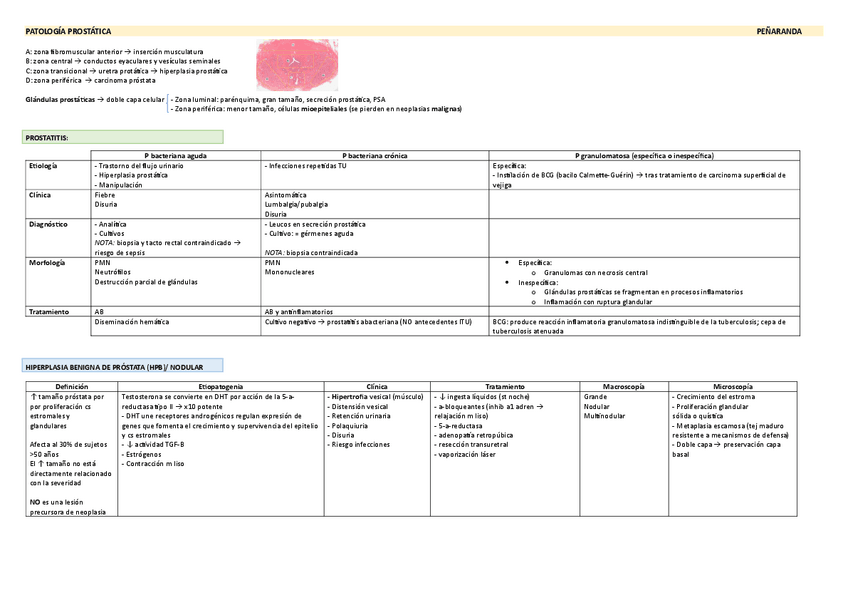Click line 'B: zona central → conductos eyaculares'
This screenshot has height=600, width=848.
[123, 61]
